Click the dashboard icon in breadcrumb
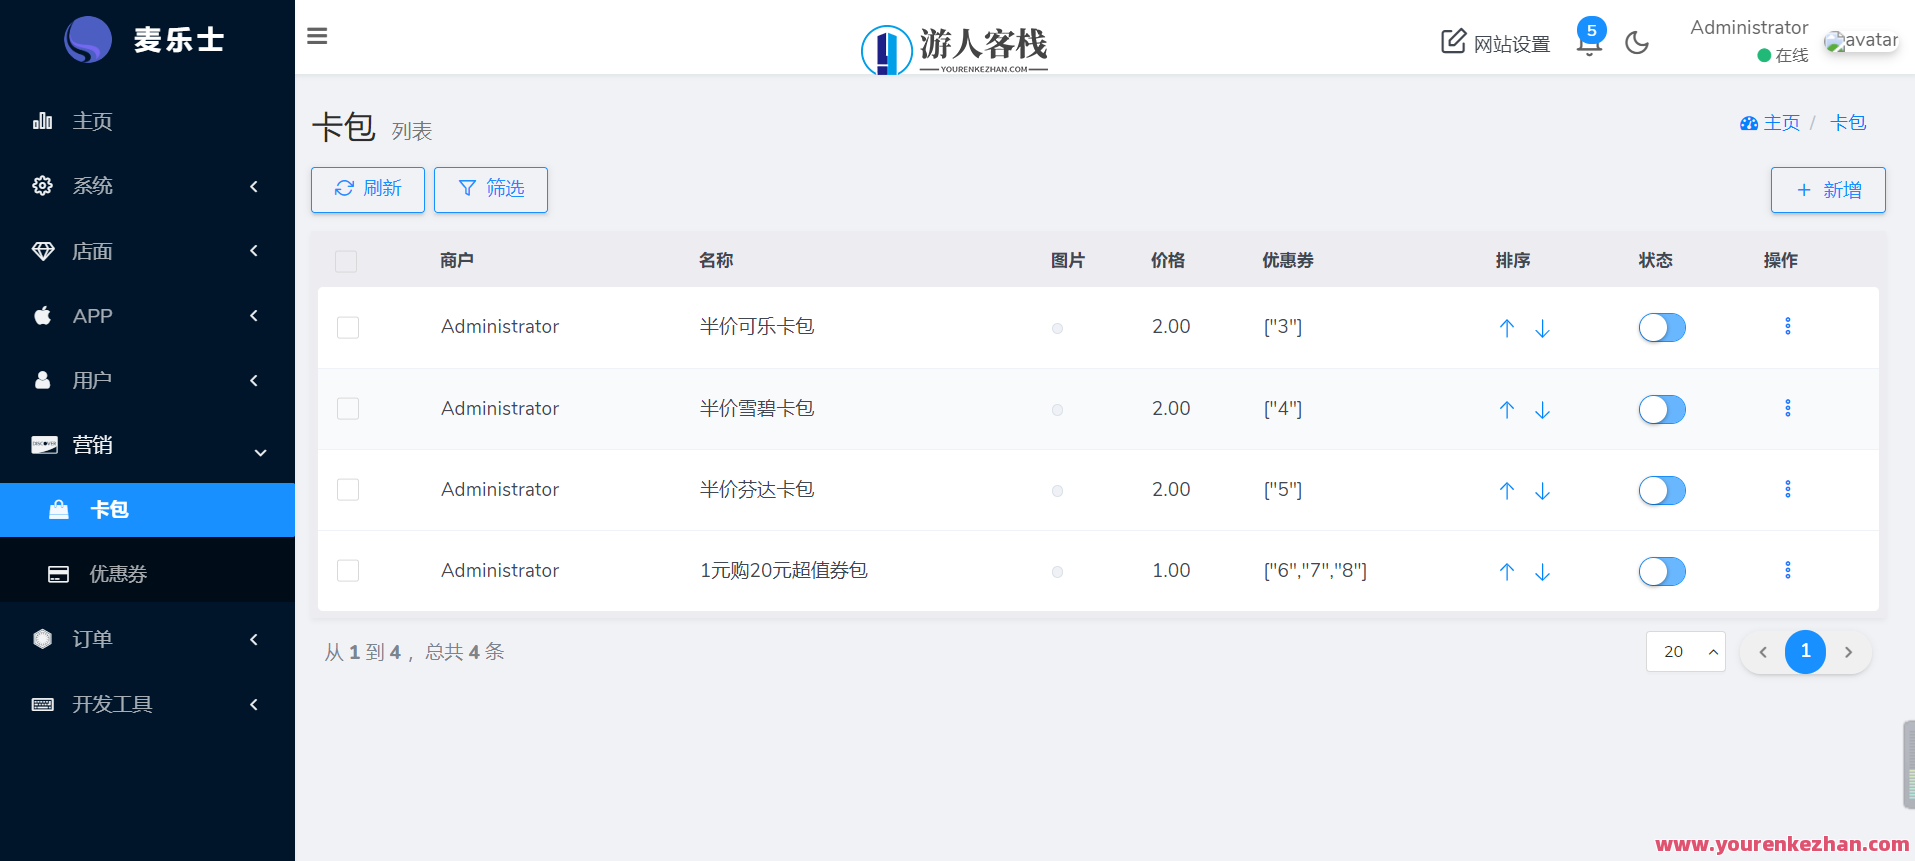The image size is (1915, 861). (x=1749, y=123)
